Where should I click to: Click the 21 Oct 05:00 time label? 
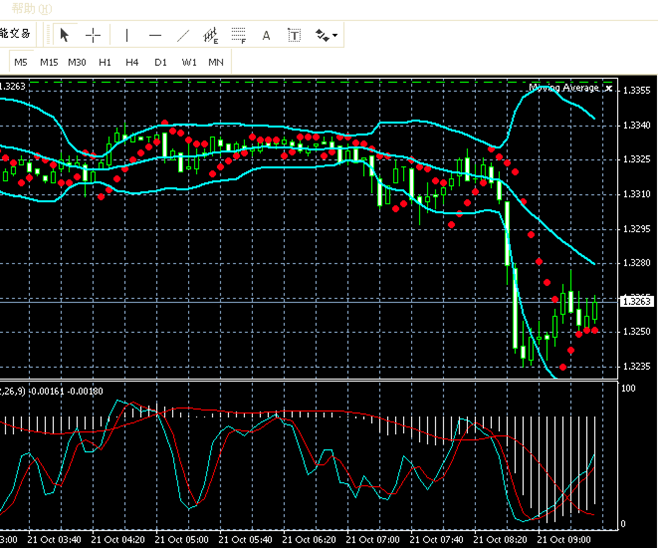click(182, 540)
